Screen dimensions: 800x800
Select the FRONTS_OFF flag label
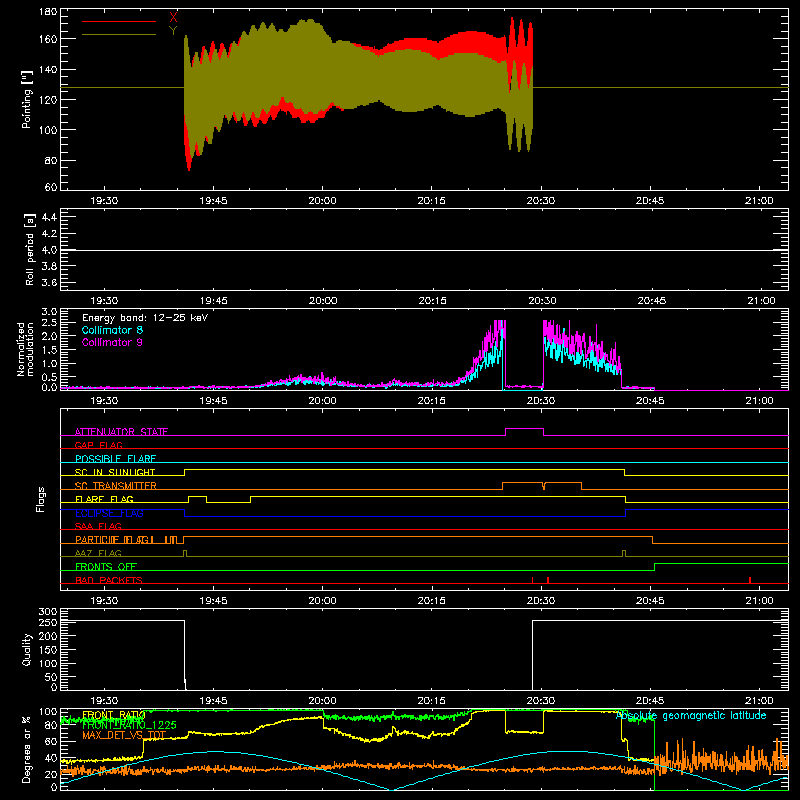coord(106,567)
